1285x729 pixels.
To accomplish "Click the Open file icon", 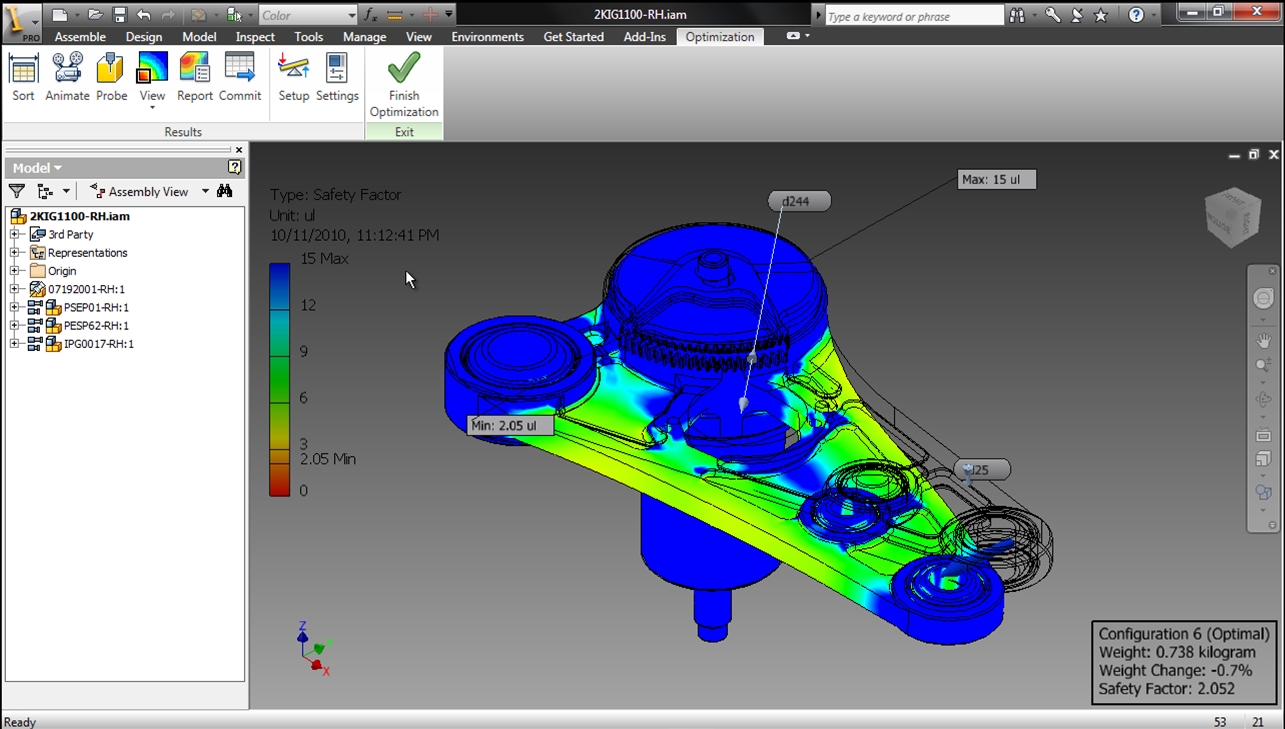I will point(95,14).
